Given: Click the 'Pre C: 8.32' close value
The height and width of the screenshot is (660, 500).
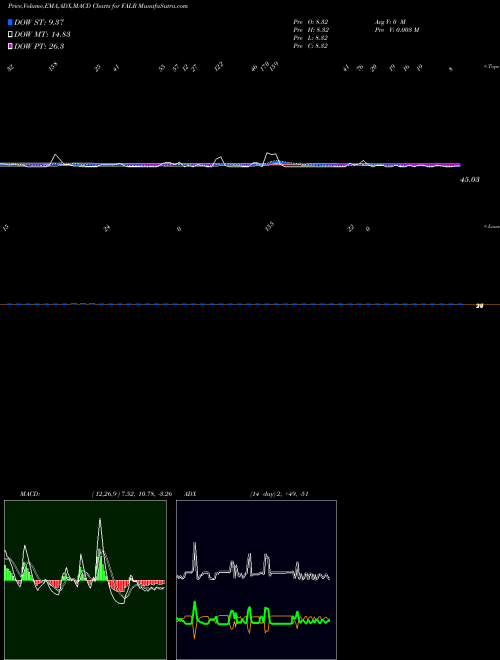Looking at the screenshot, I should [x=311, y=46].
